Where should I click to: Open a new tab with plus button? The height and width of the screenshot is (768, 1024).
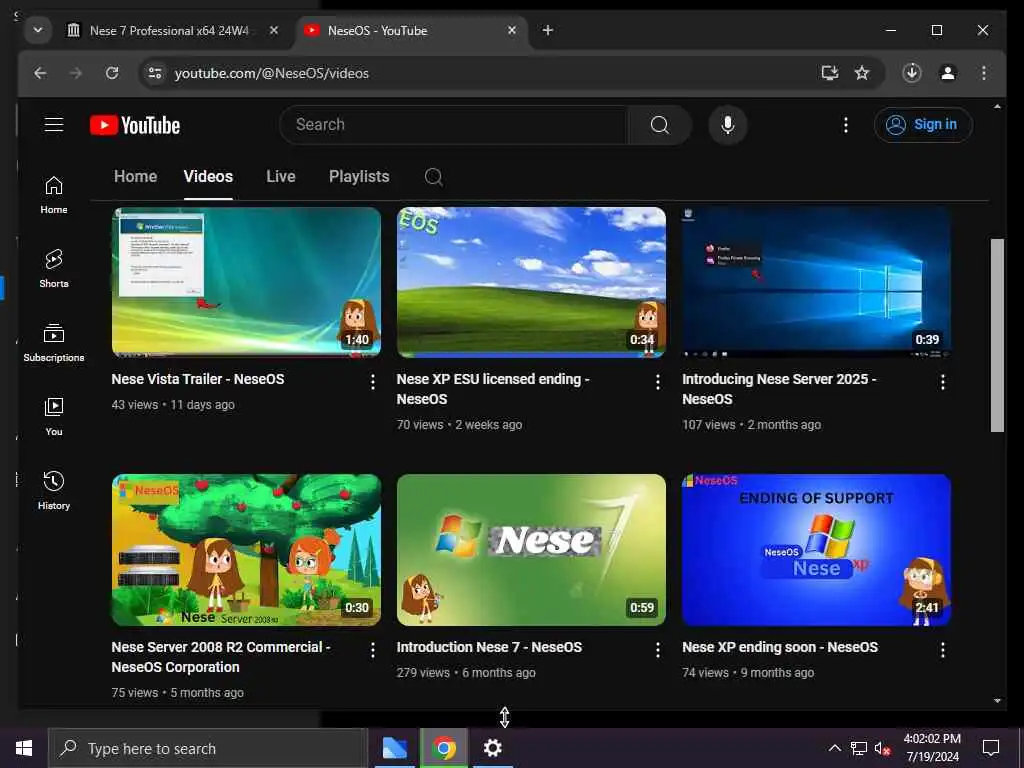(x=548, y=30)
